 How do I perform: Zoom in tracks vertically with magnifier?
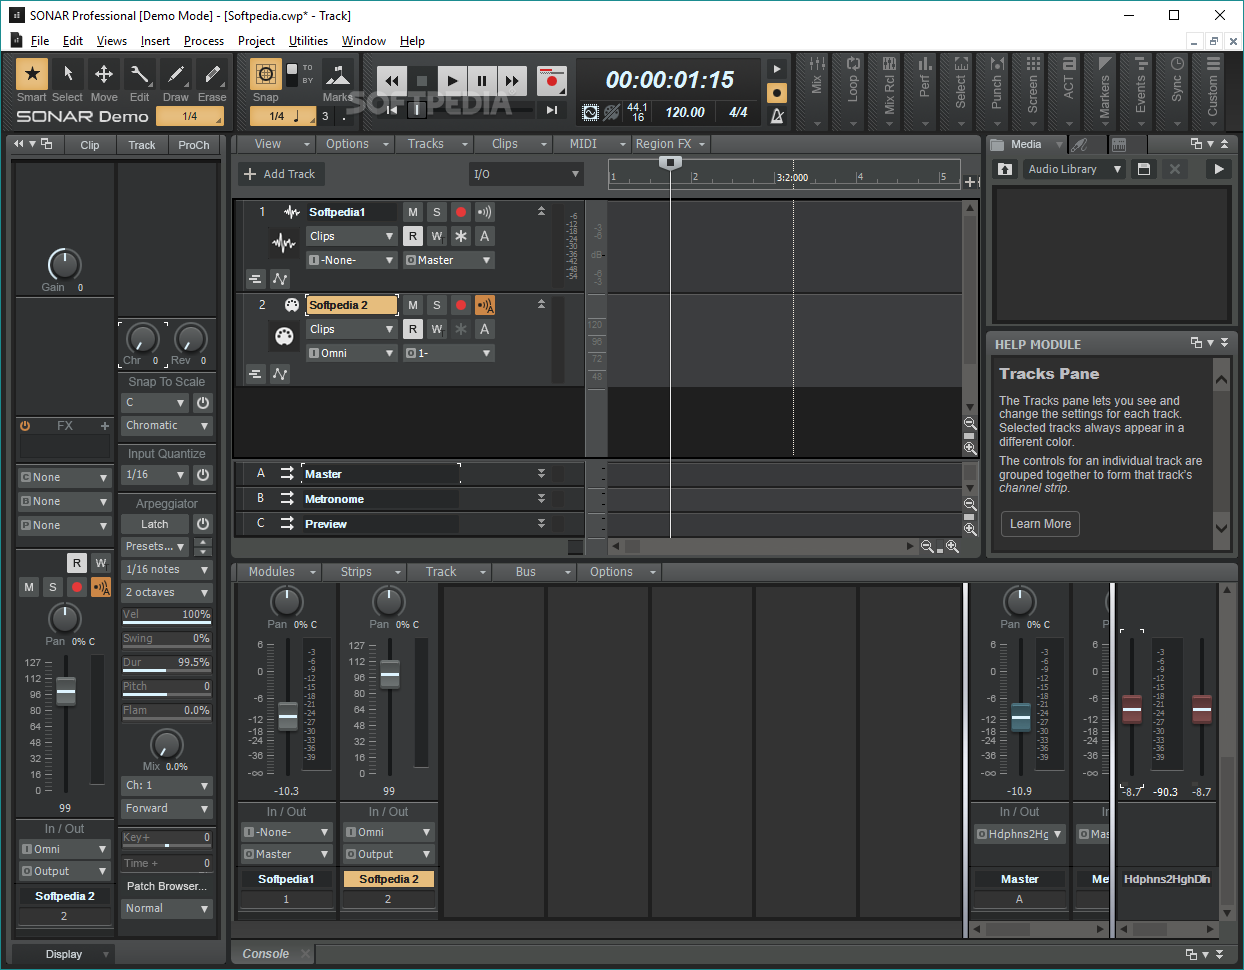coord(969,448)
